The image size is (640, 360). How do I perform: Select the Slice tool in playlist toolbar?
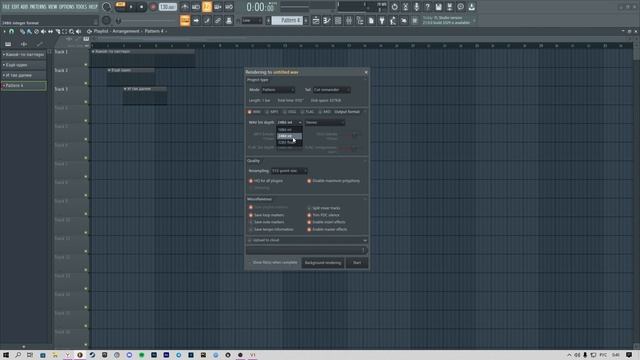(58, 31)
